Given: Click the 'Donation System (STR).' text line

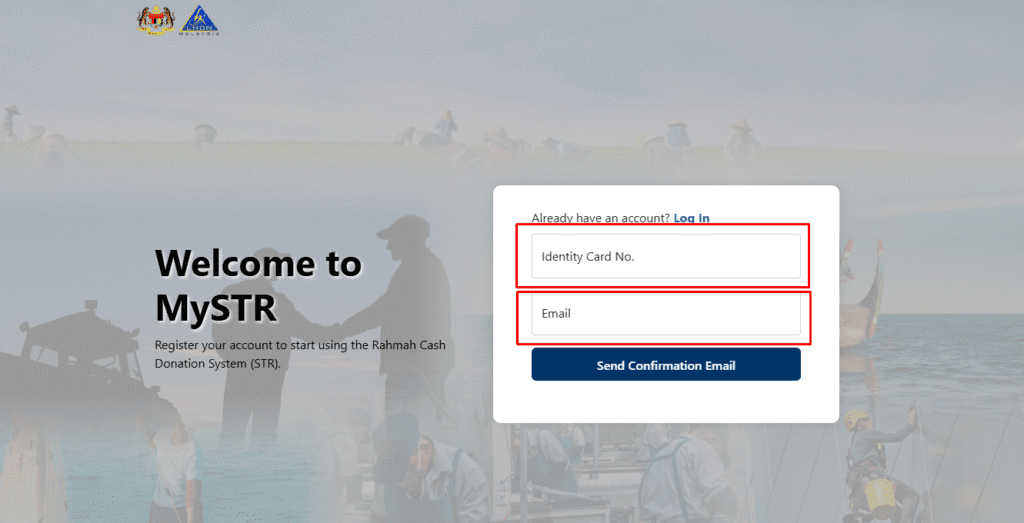Looking at the screenshot, I should 217,364.
